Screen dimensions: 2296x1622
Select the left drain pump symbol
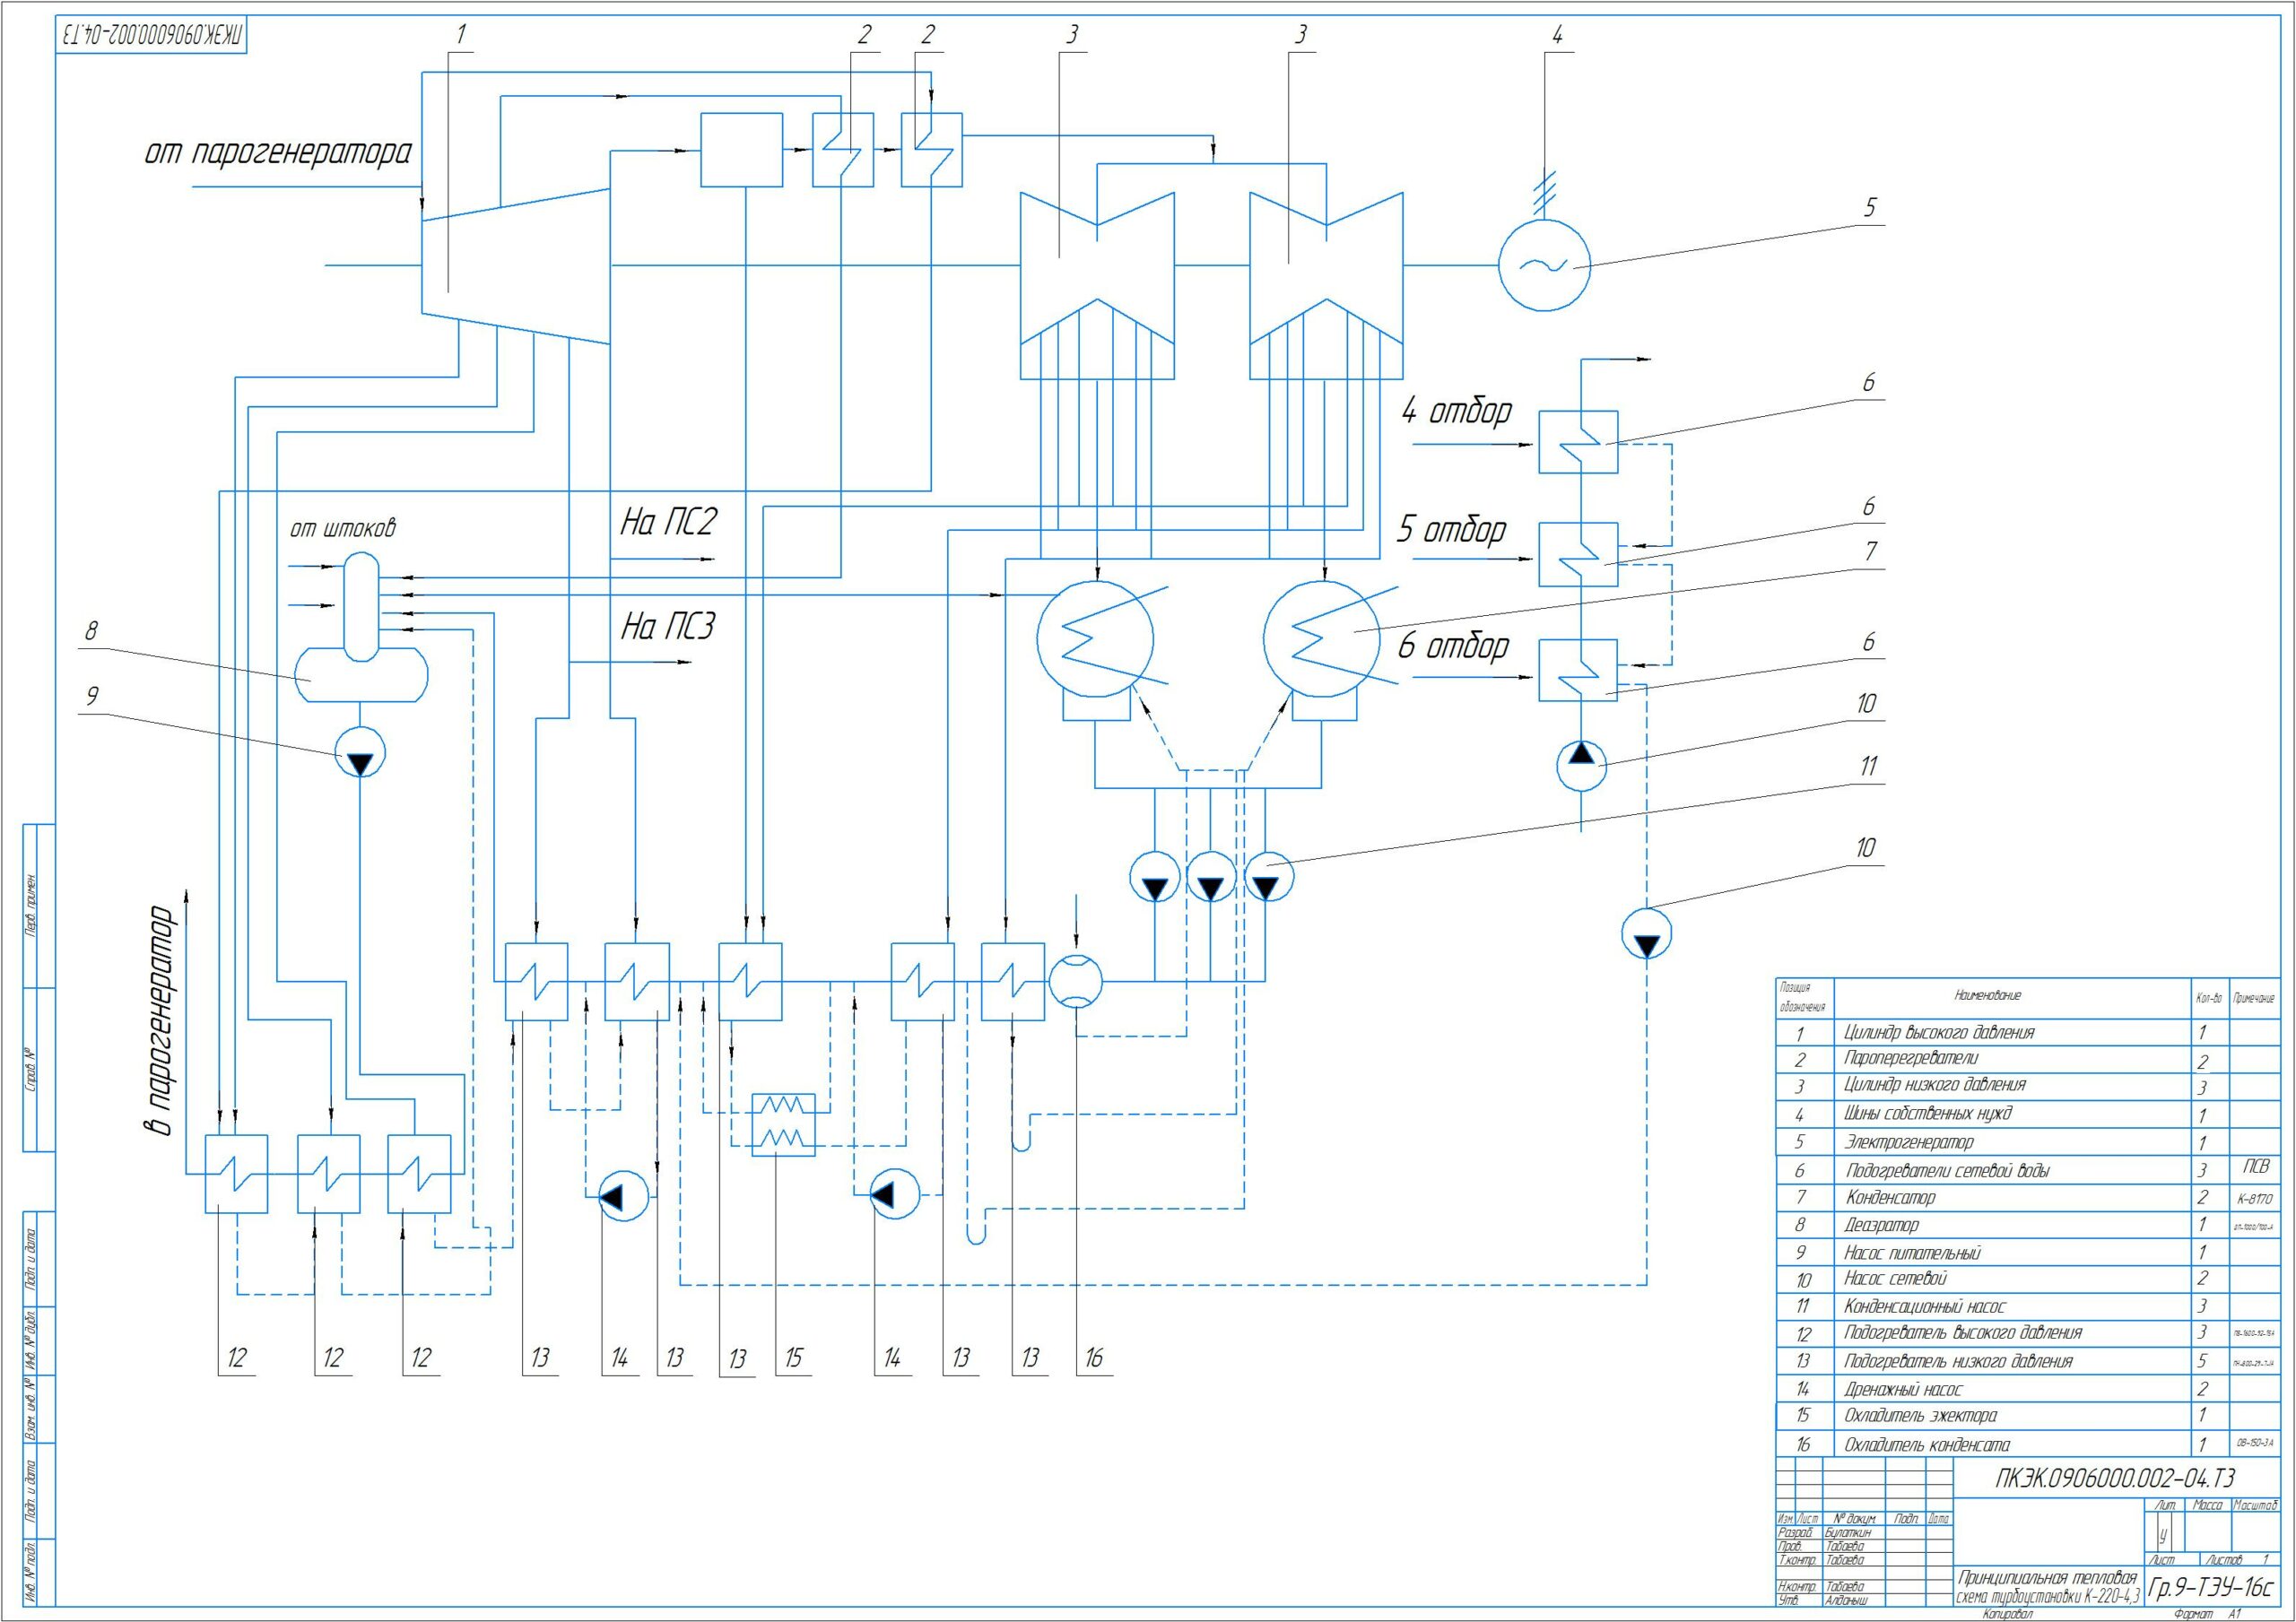click(624, 1194)
